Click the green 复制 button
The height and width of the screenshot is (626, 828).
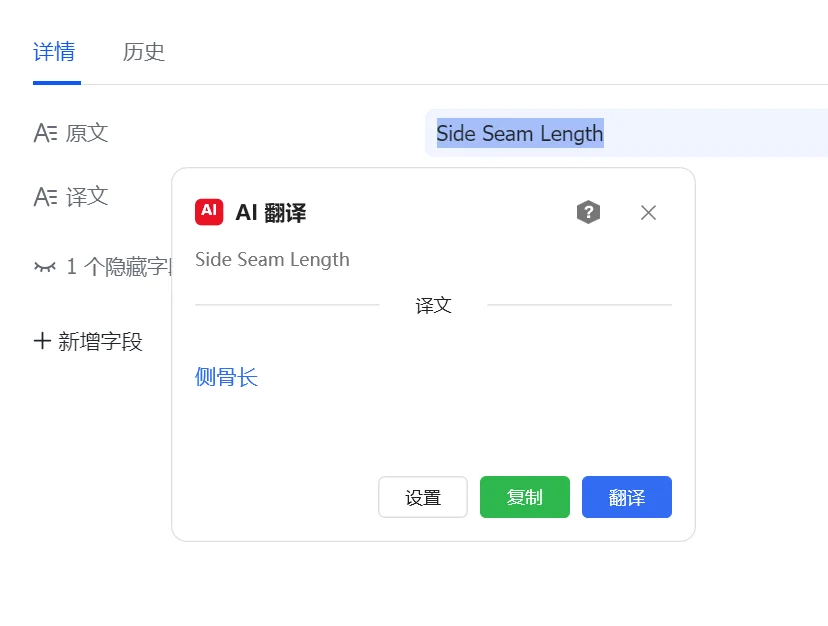click(525, 497)
